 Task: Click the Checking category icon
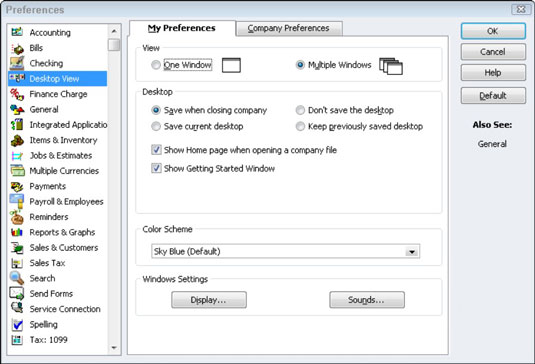17,63
